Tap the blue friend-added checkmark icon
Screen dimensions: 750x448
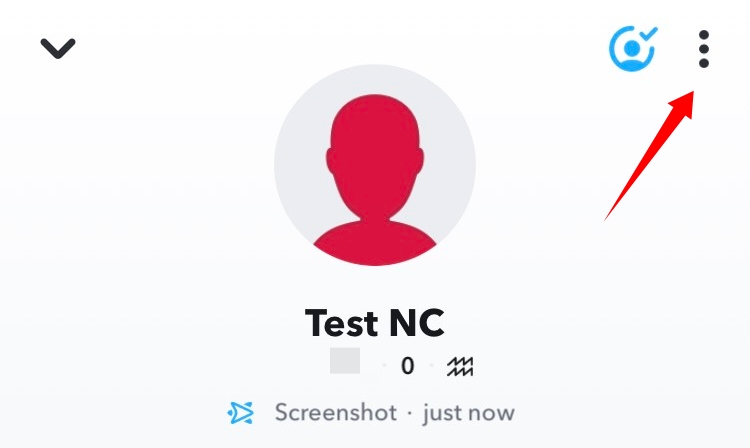(x=633, y=49)
